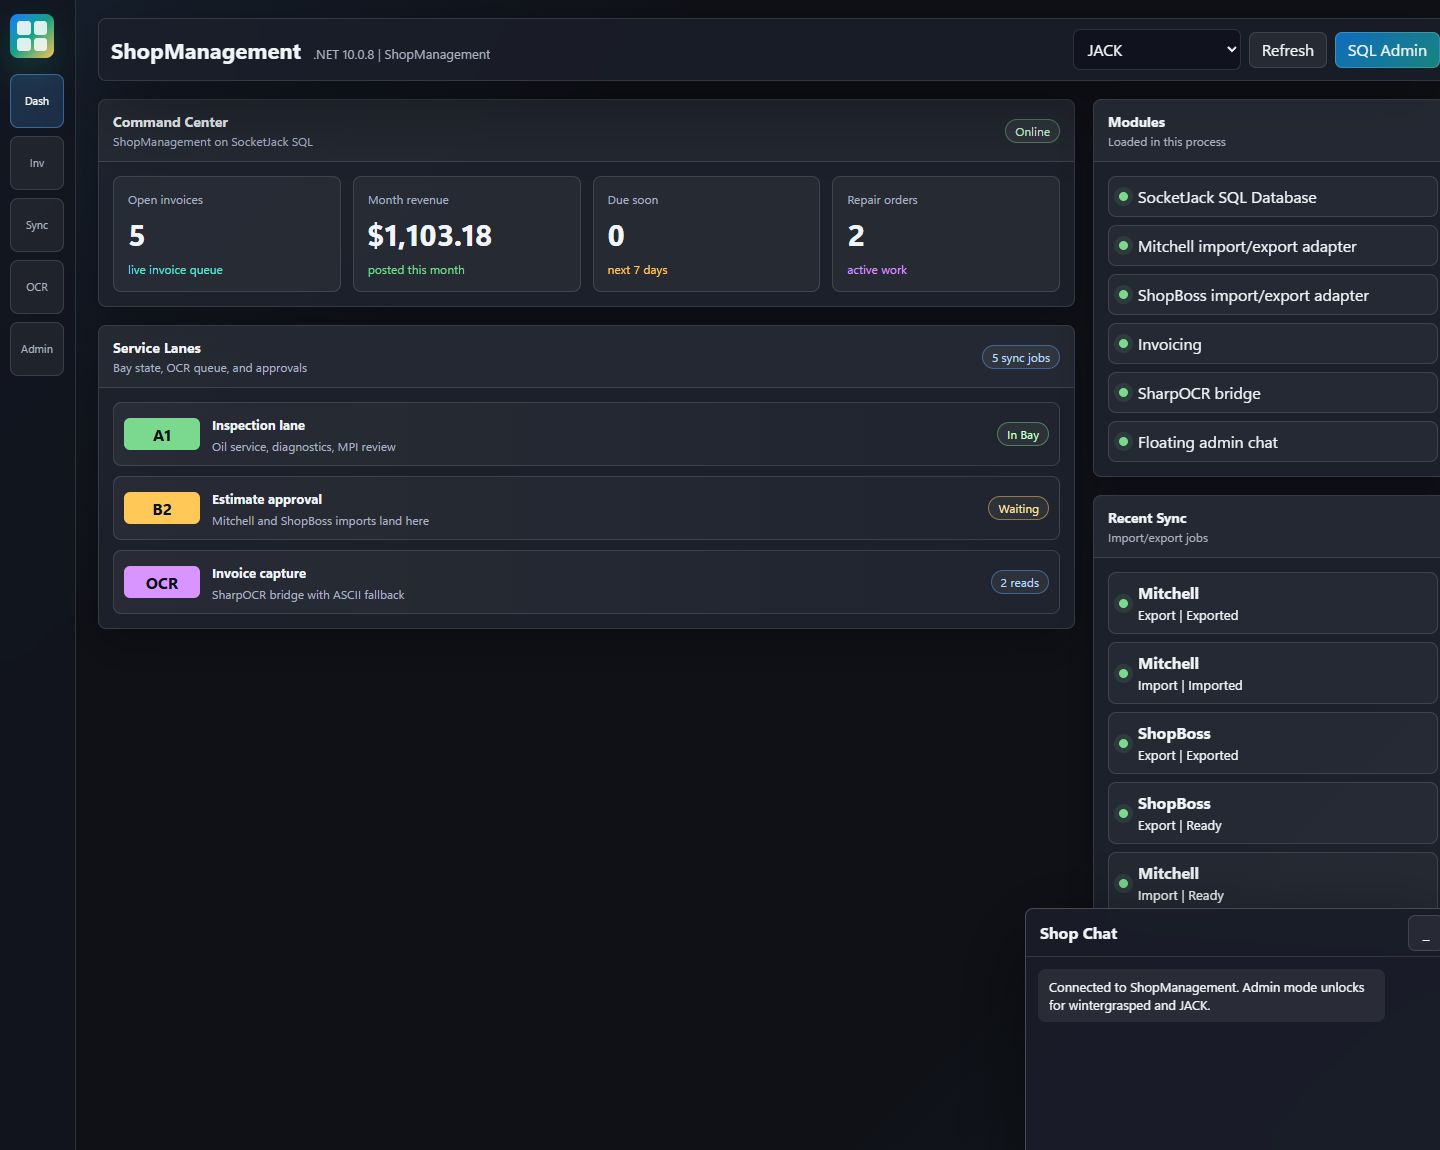
Task: Click the Refresh button
Action: [1288, 50]
